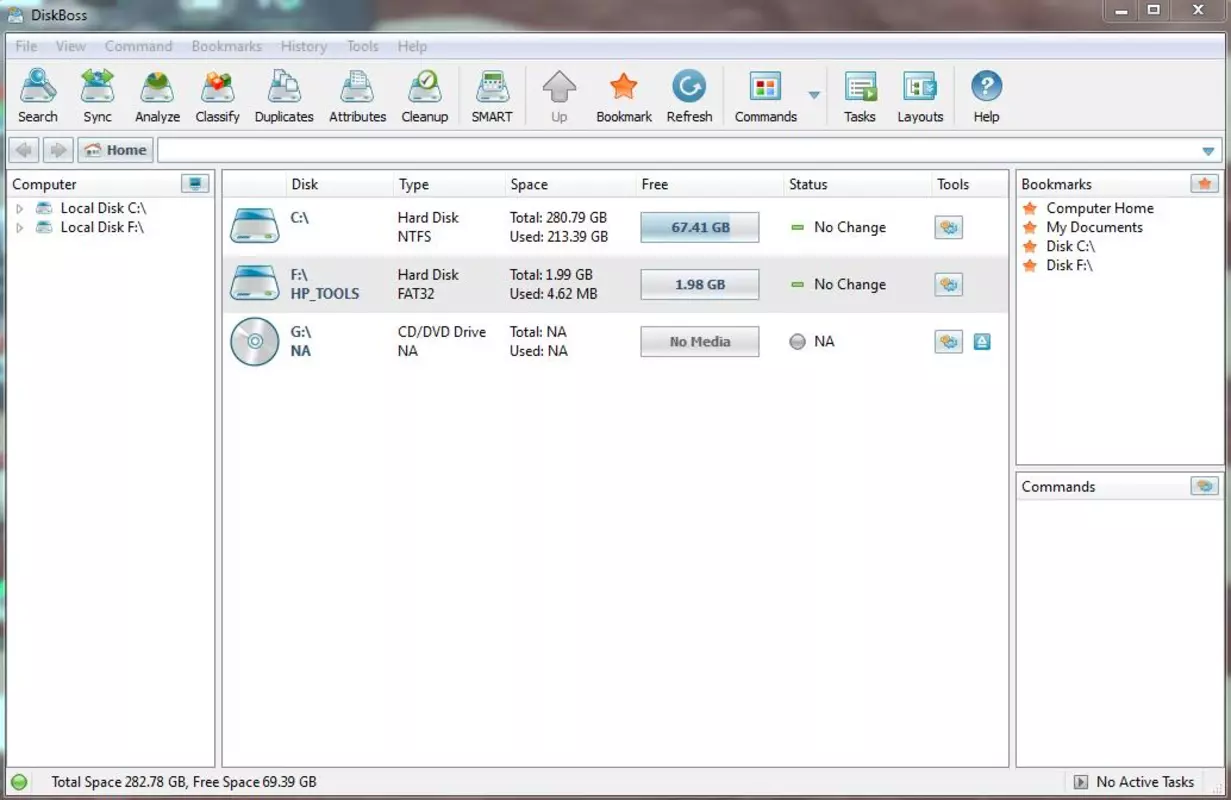Open the View menu

[71, 46]
